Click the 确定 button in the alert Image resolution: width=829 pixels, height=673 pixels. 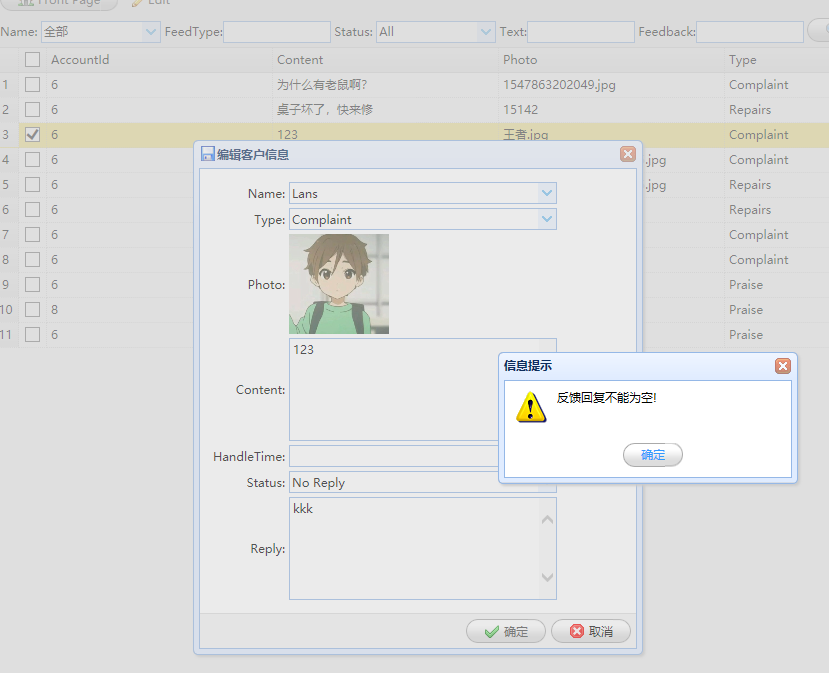click(653, 455)
